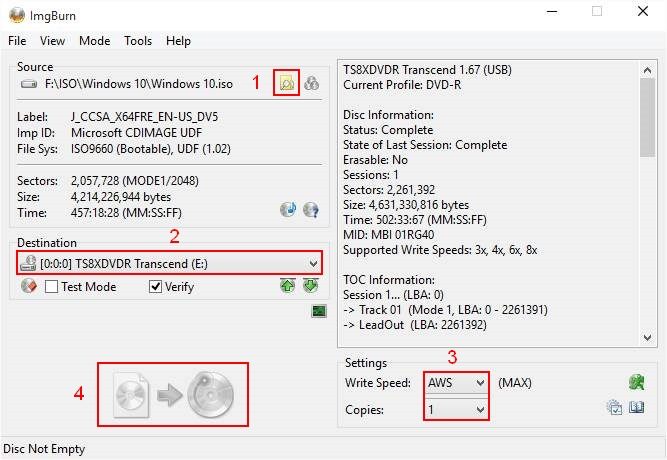This screenshot has height=460, width=667.
Task: Click the Track 01 TOC entry
Action: [x=445, y=310]
